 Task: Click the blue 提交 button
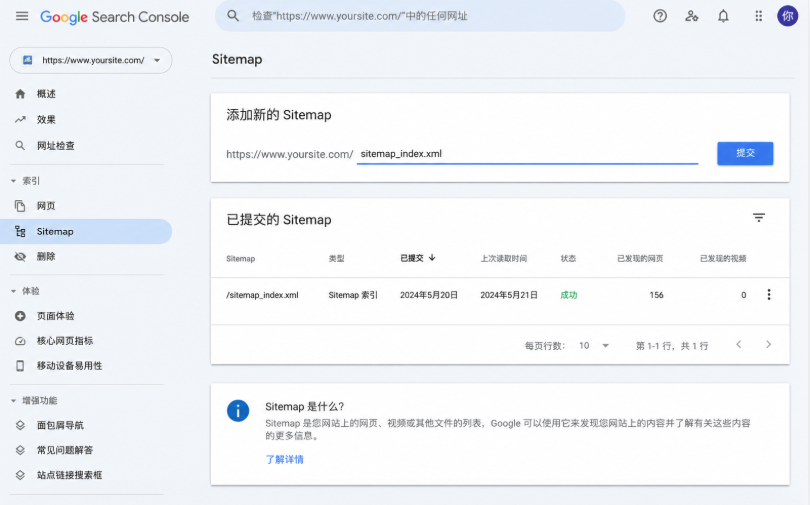(745, 153)
